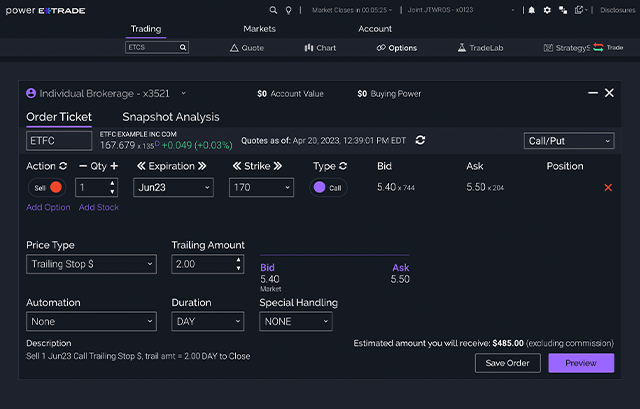This screenshot has width=640, height=409.
Task: Remove option leg with red X
Action: (608, 187)
